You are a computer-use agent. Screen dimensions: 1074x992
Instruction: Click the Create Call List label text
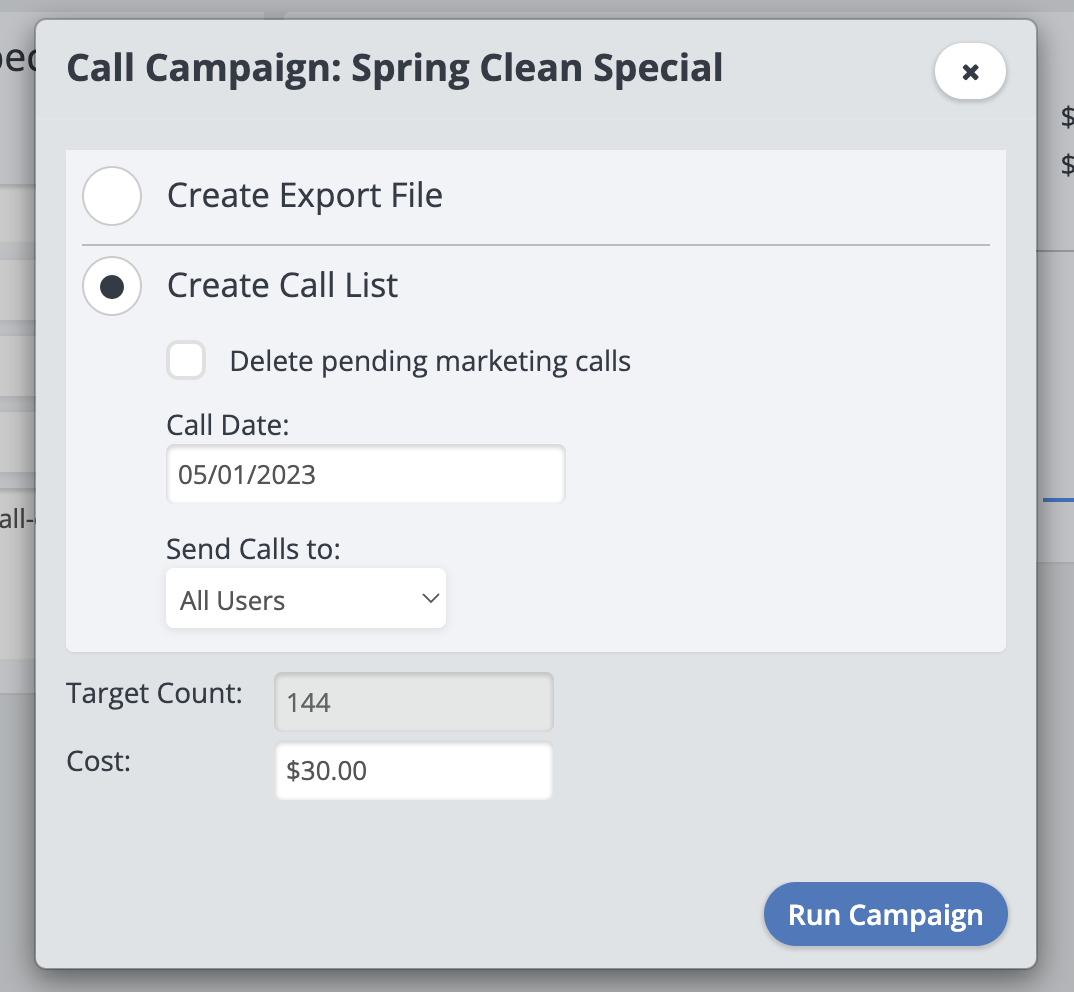click(283, 286)
